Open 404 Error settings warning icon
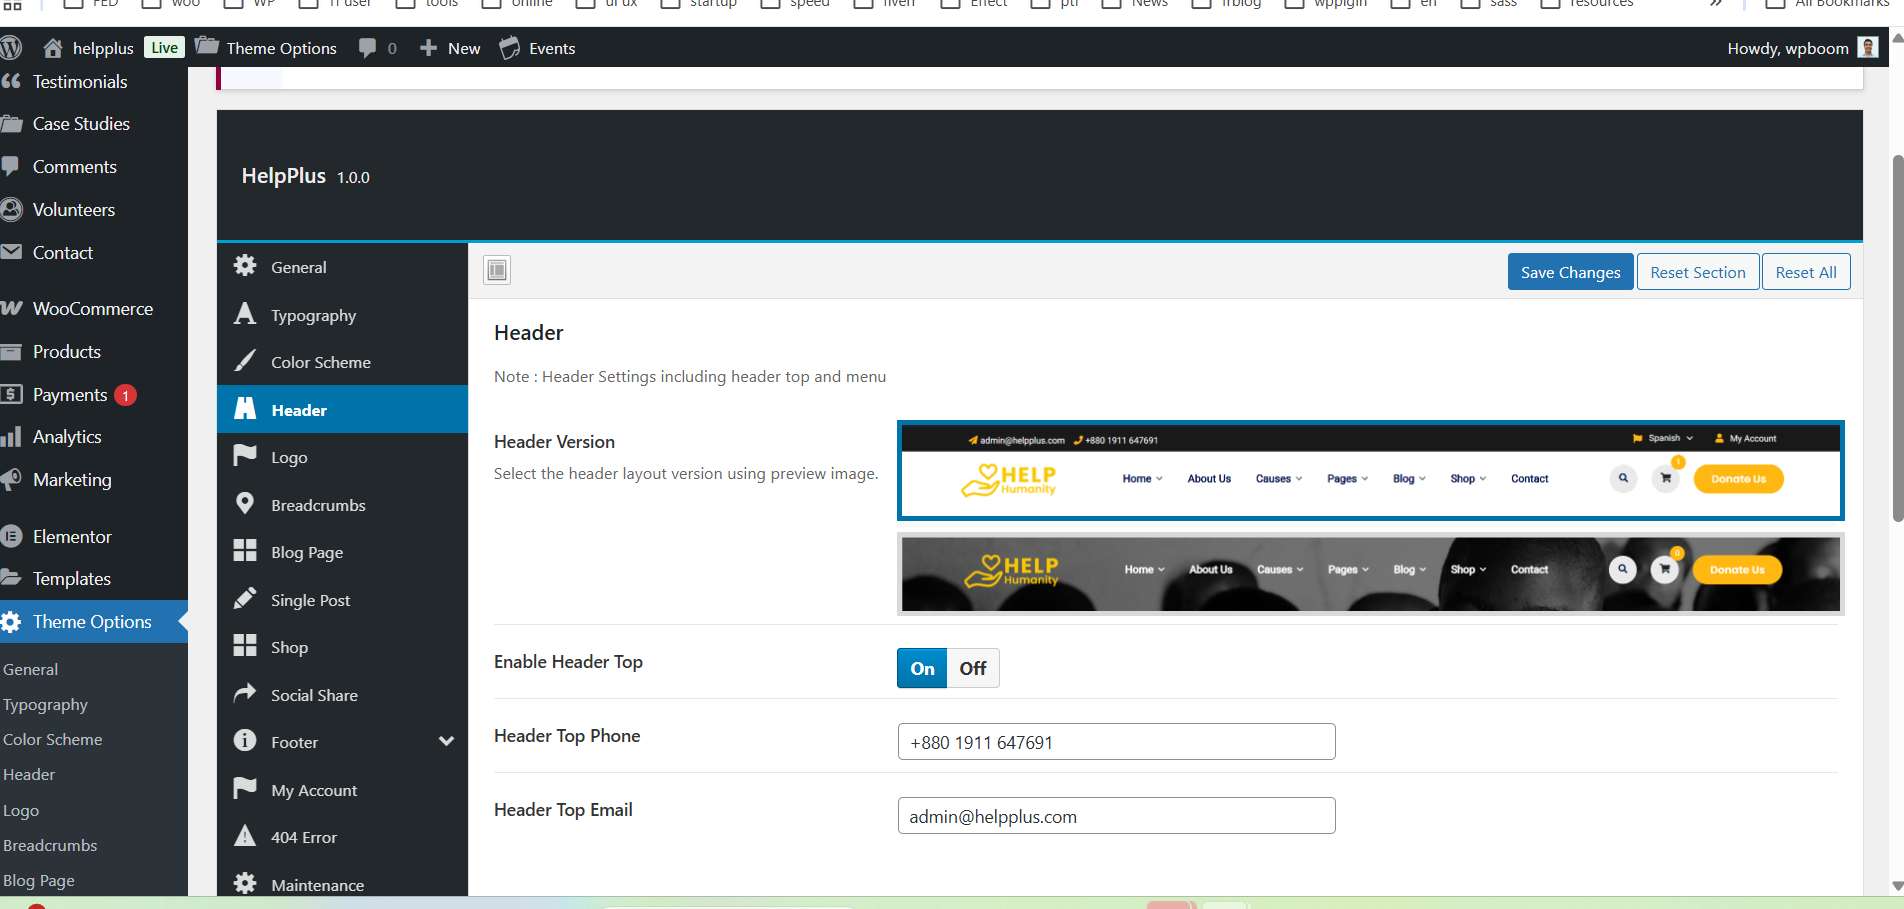Viewport: 1904px width, 909px height. pos(246,836)
